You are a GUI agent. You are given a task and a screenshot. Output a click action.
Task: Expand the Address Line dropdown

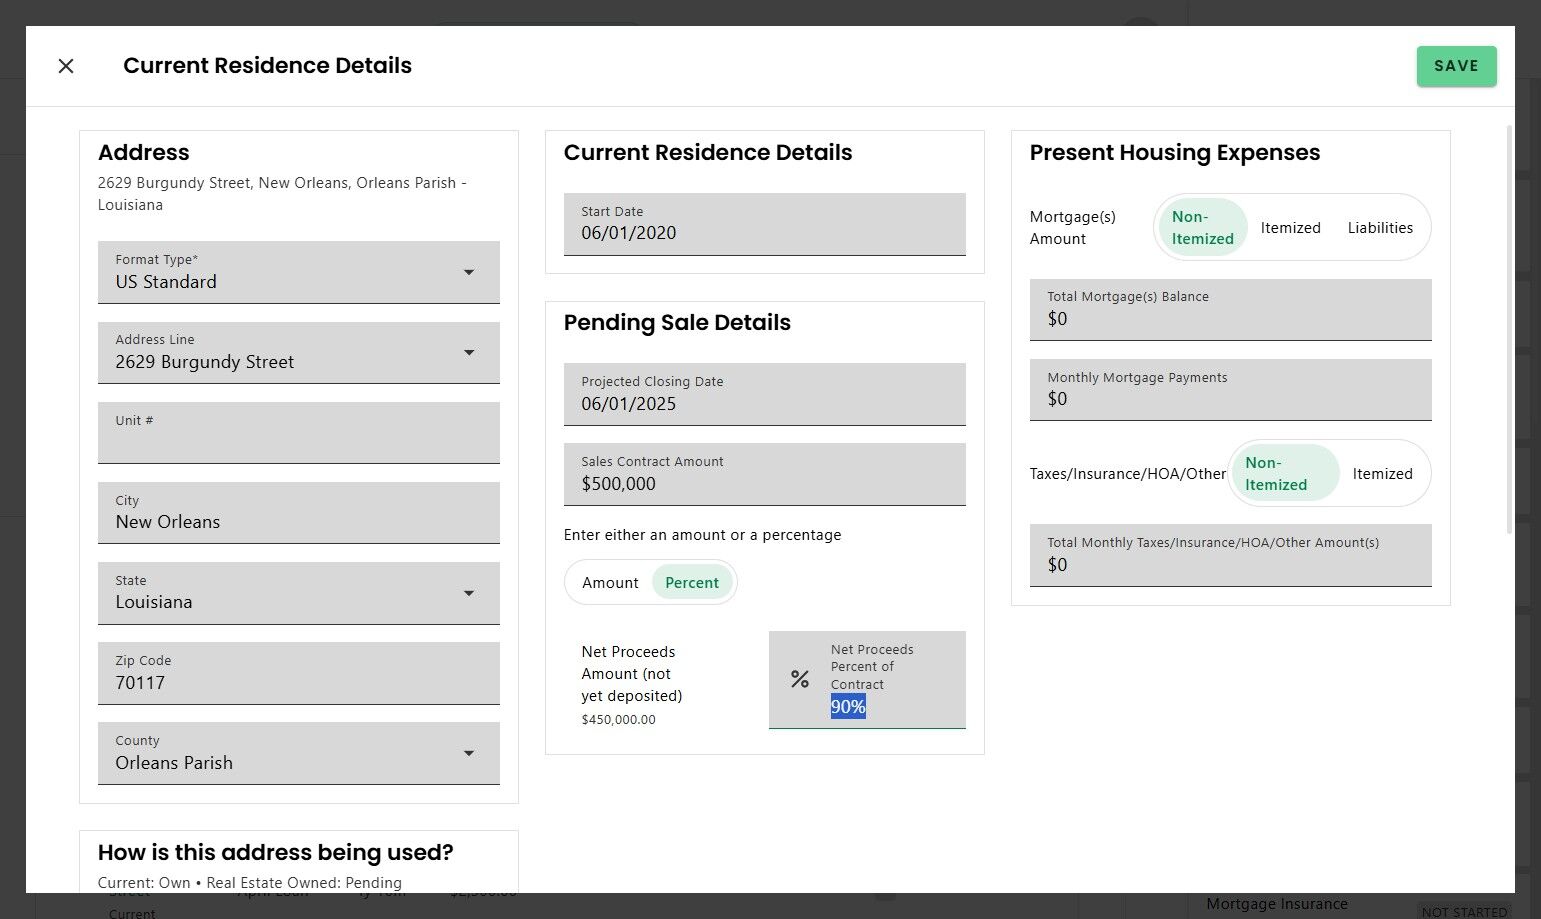tap(468, 352)
